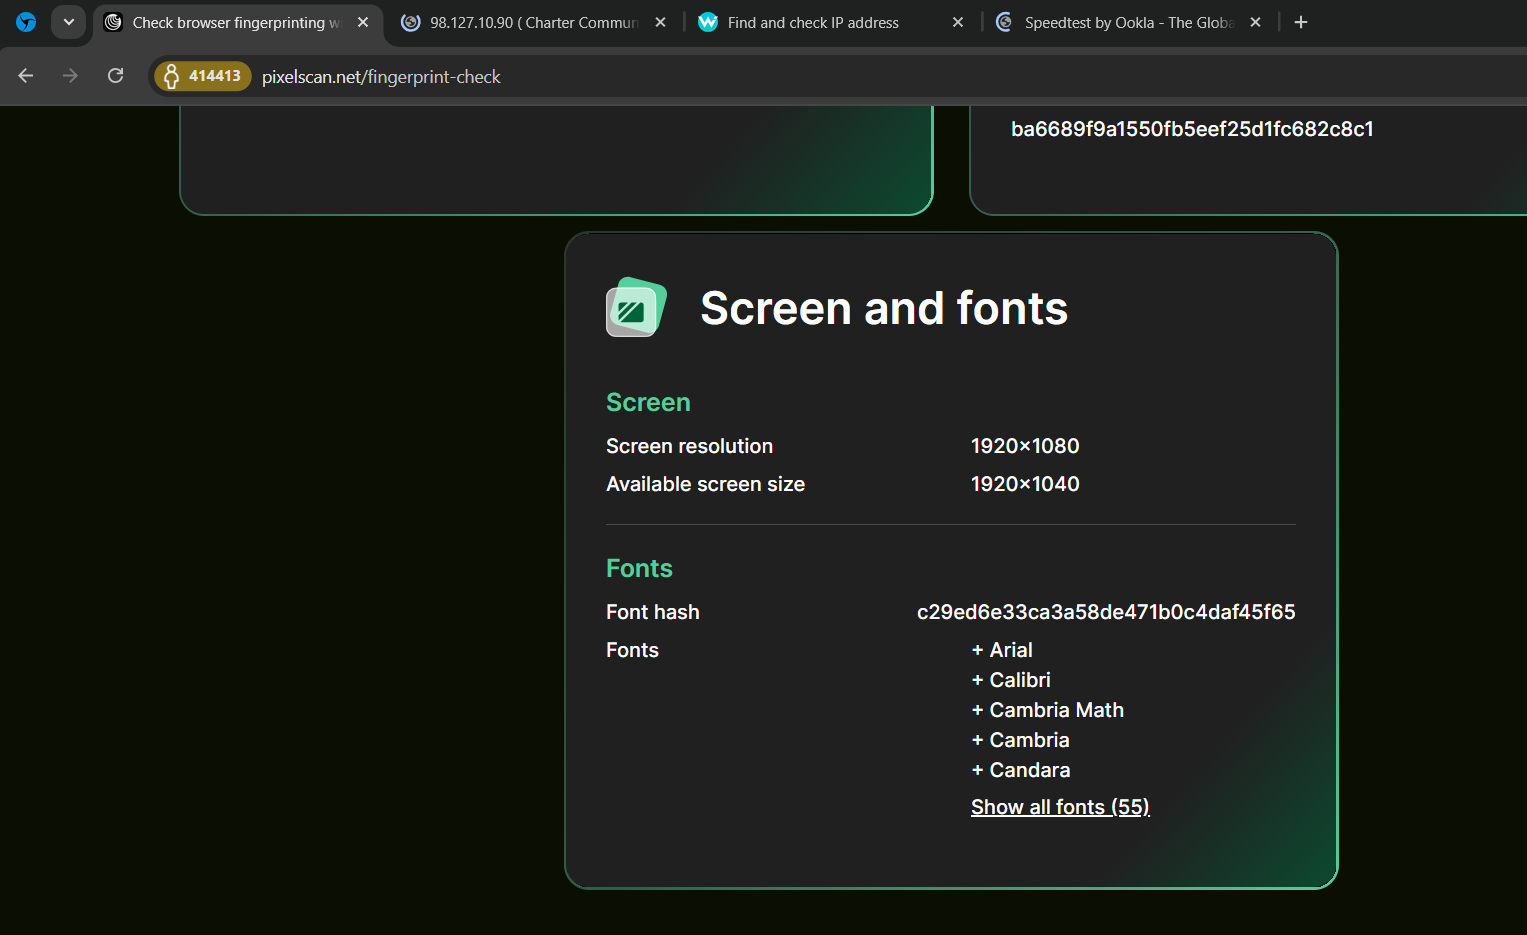1527x935 pixels.
Task: Click the Pixelscan favicon on first tab
Action: point(113,22)
